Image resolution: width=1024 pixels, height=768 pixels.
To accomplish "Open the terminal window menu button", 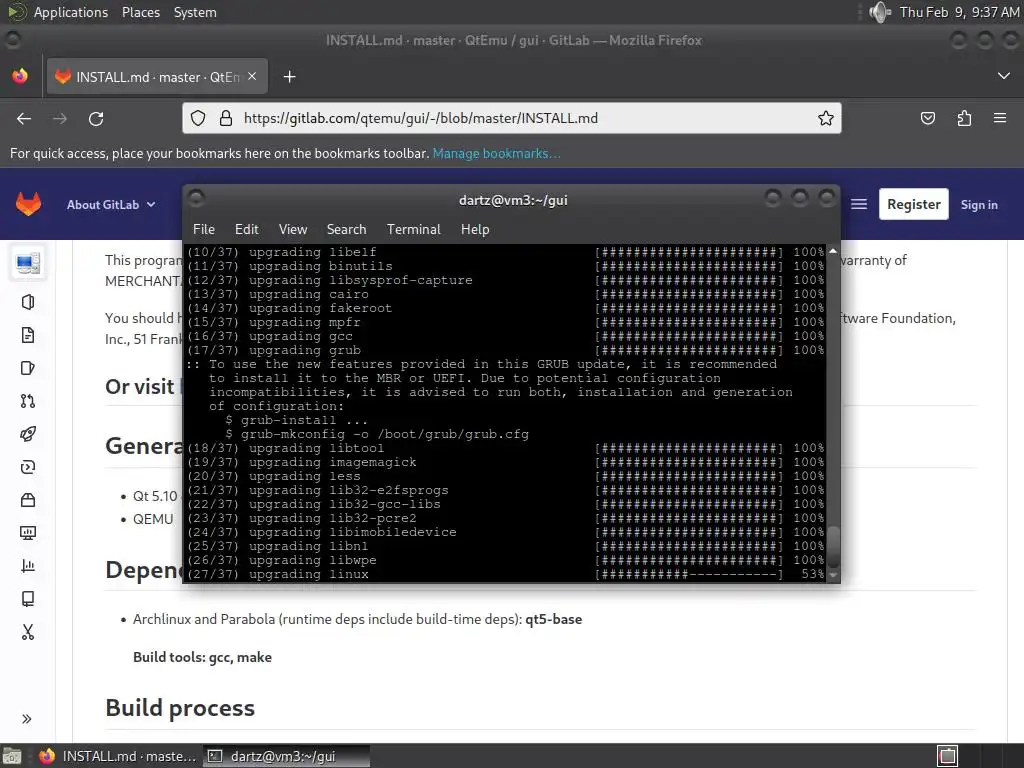I will [197, 198].
